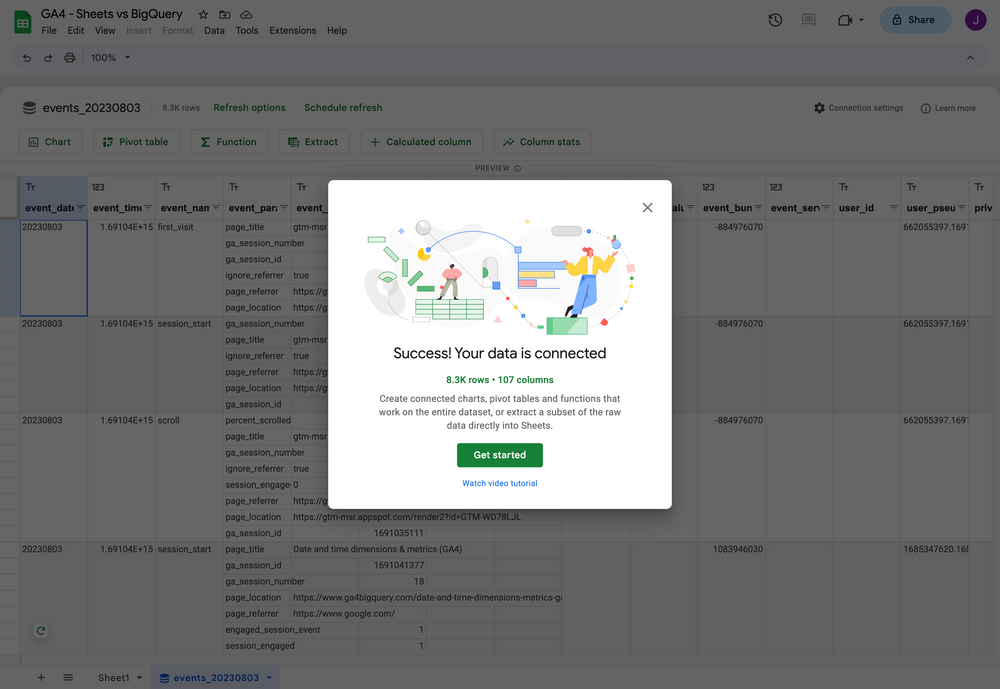Open the all sheets list
The image size is (1000, 689).
coord(68,677)
